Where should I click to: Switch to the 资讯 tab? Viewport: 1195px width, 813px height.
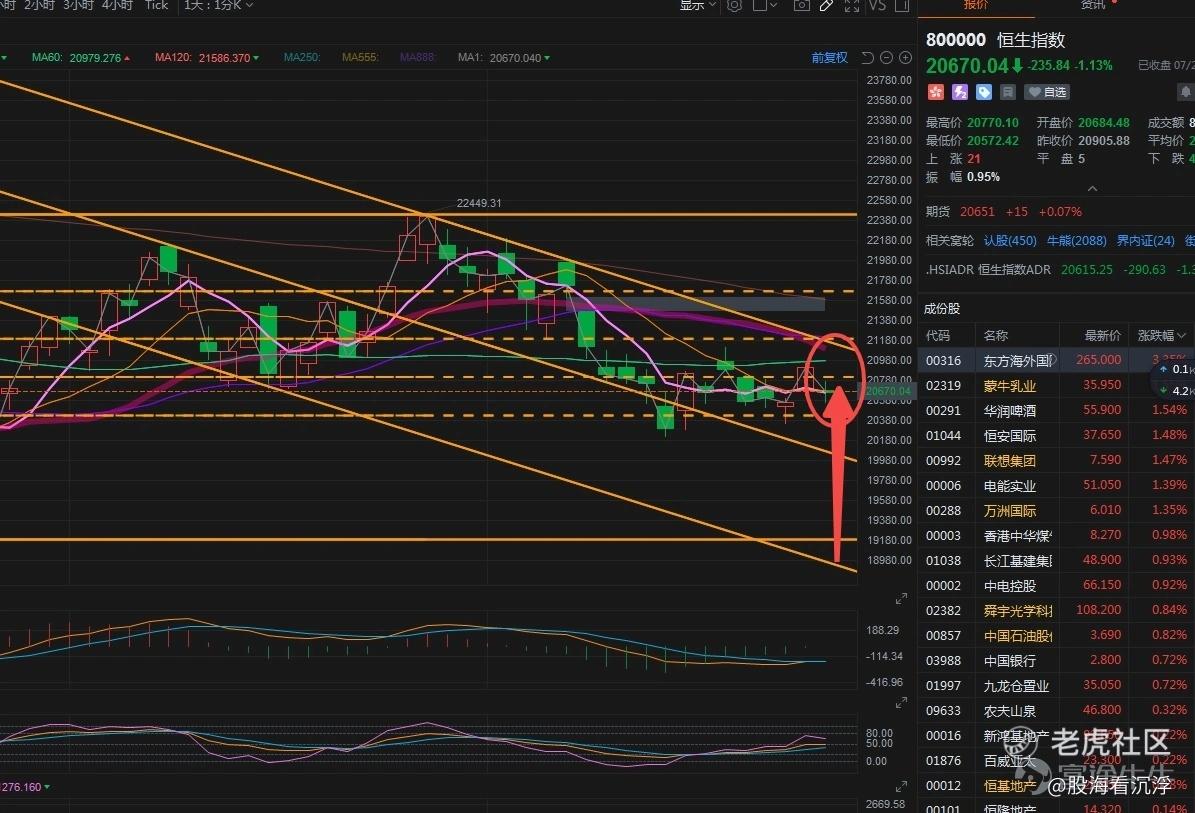1093,5
